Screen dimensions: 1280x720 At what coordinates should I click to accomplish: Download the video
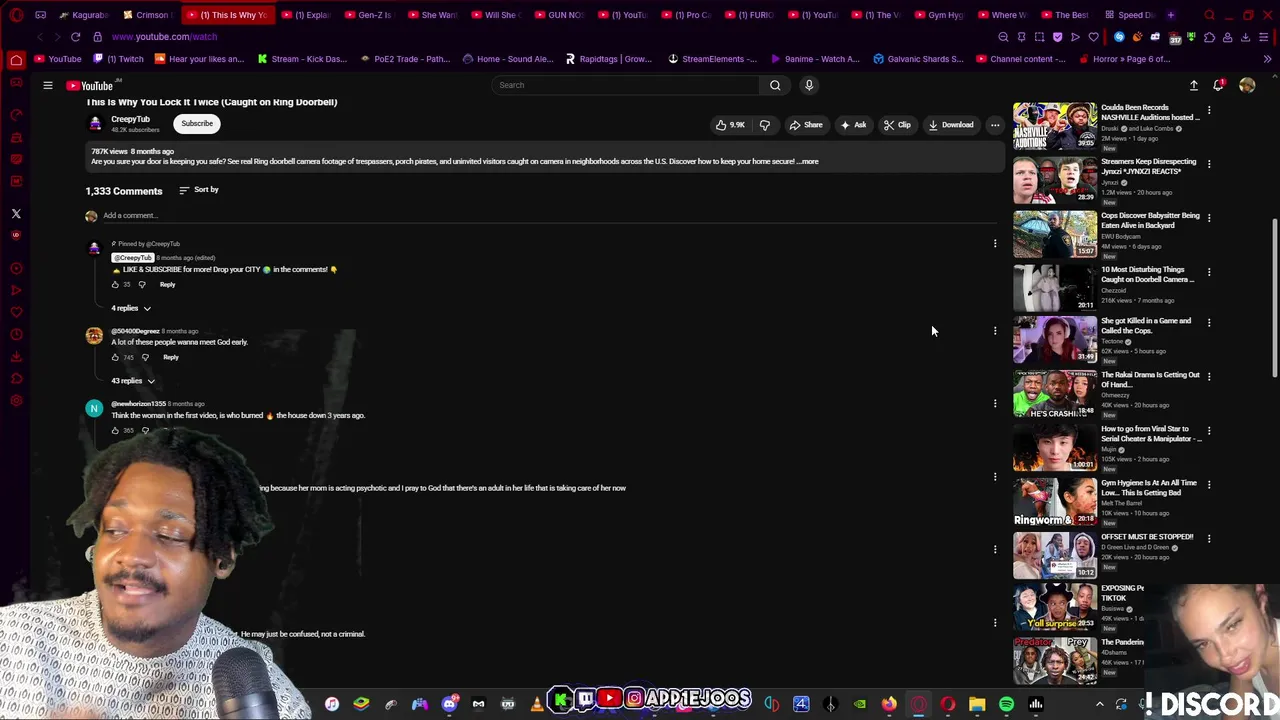pos(950,125)
